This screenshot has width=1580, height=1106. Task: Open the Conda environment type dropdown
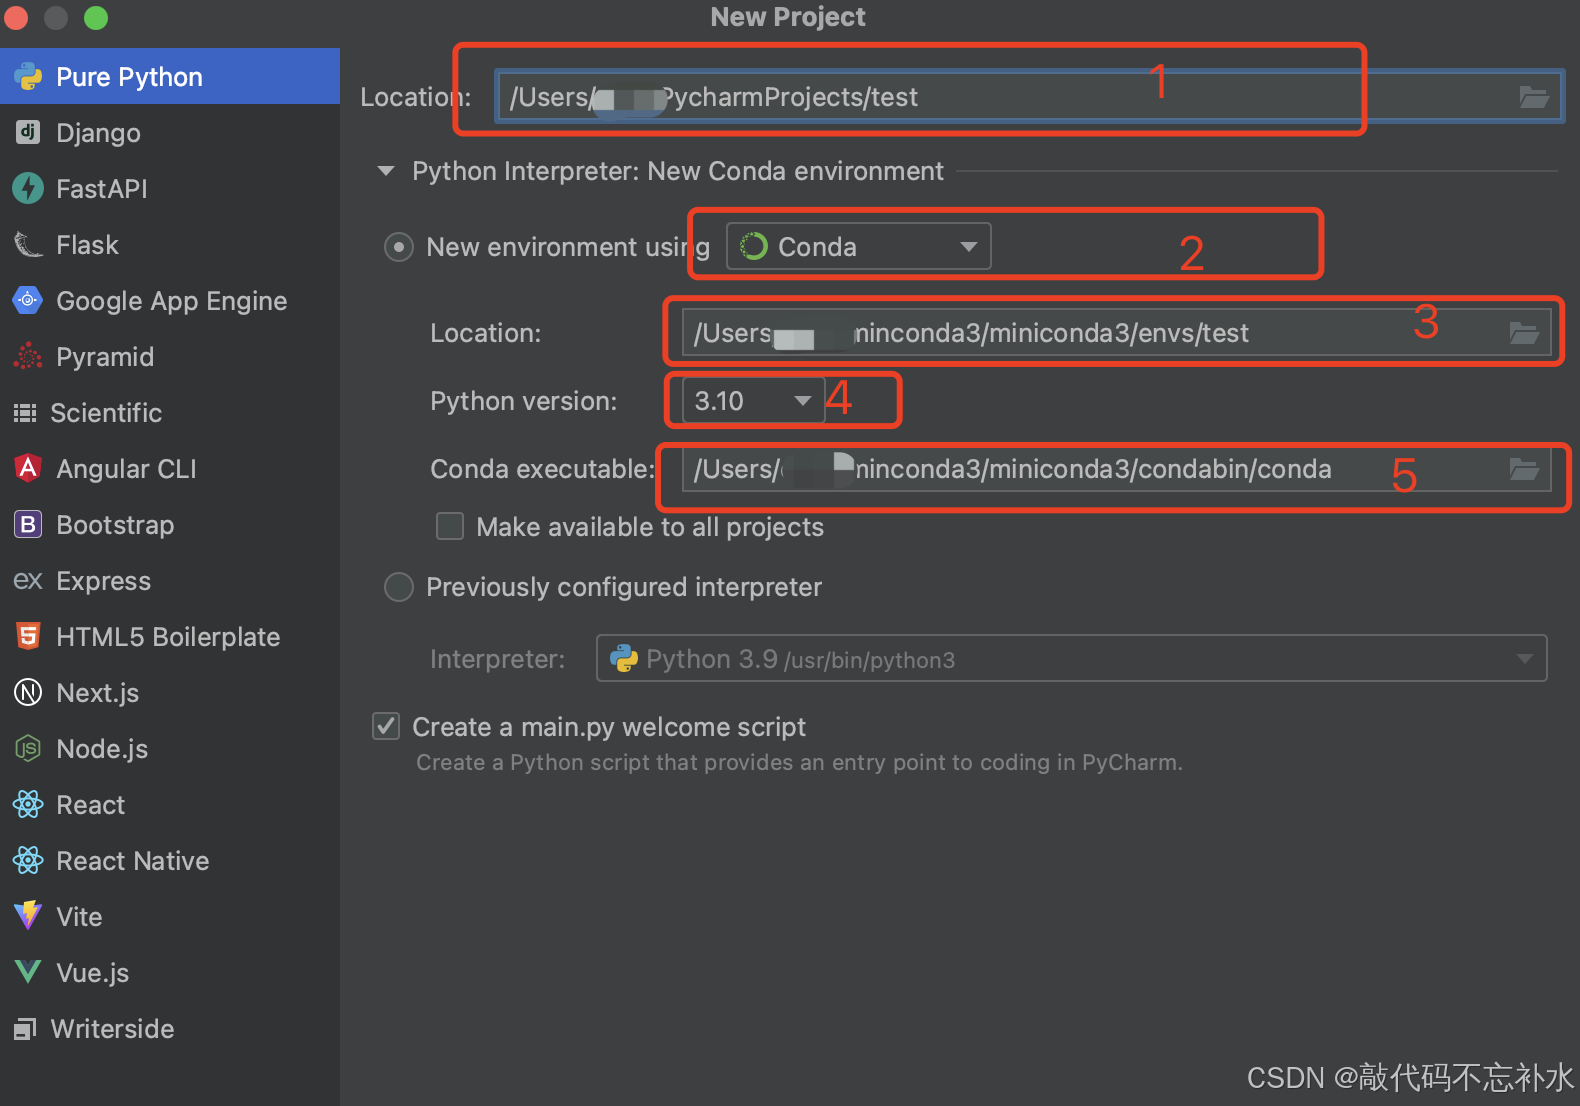pyautogui.click(x=859, y=246)
